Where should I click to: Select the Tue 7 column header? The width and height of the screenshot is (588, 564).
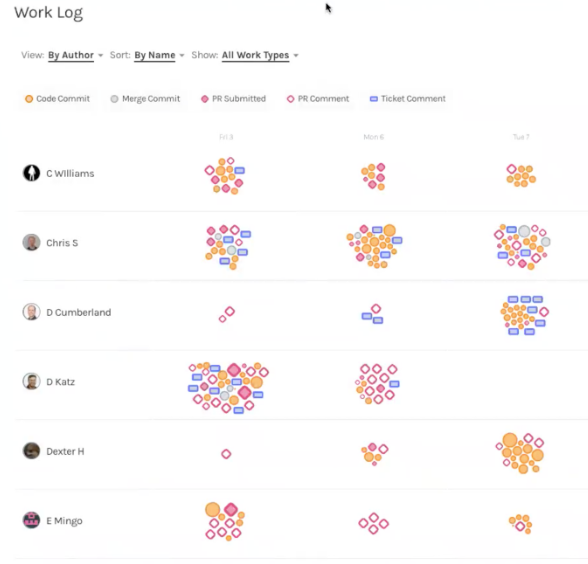tap(521, 137)
